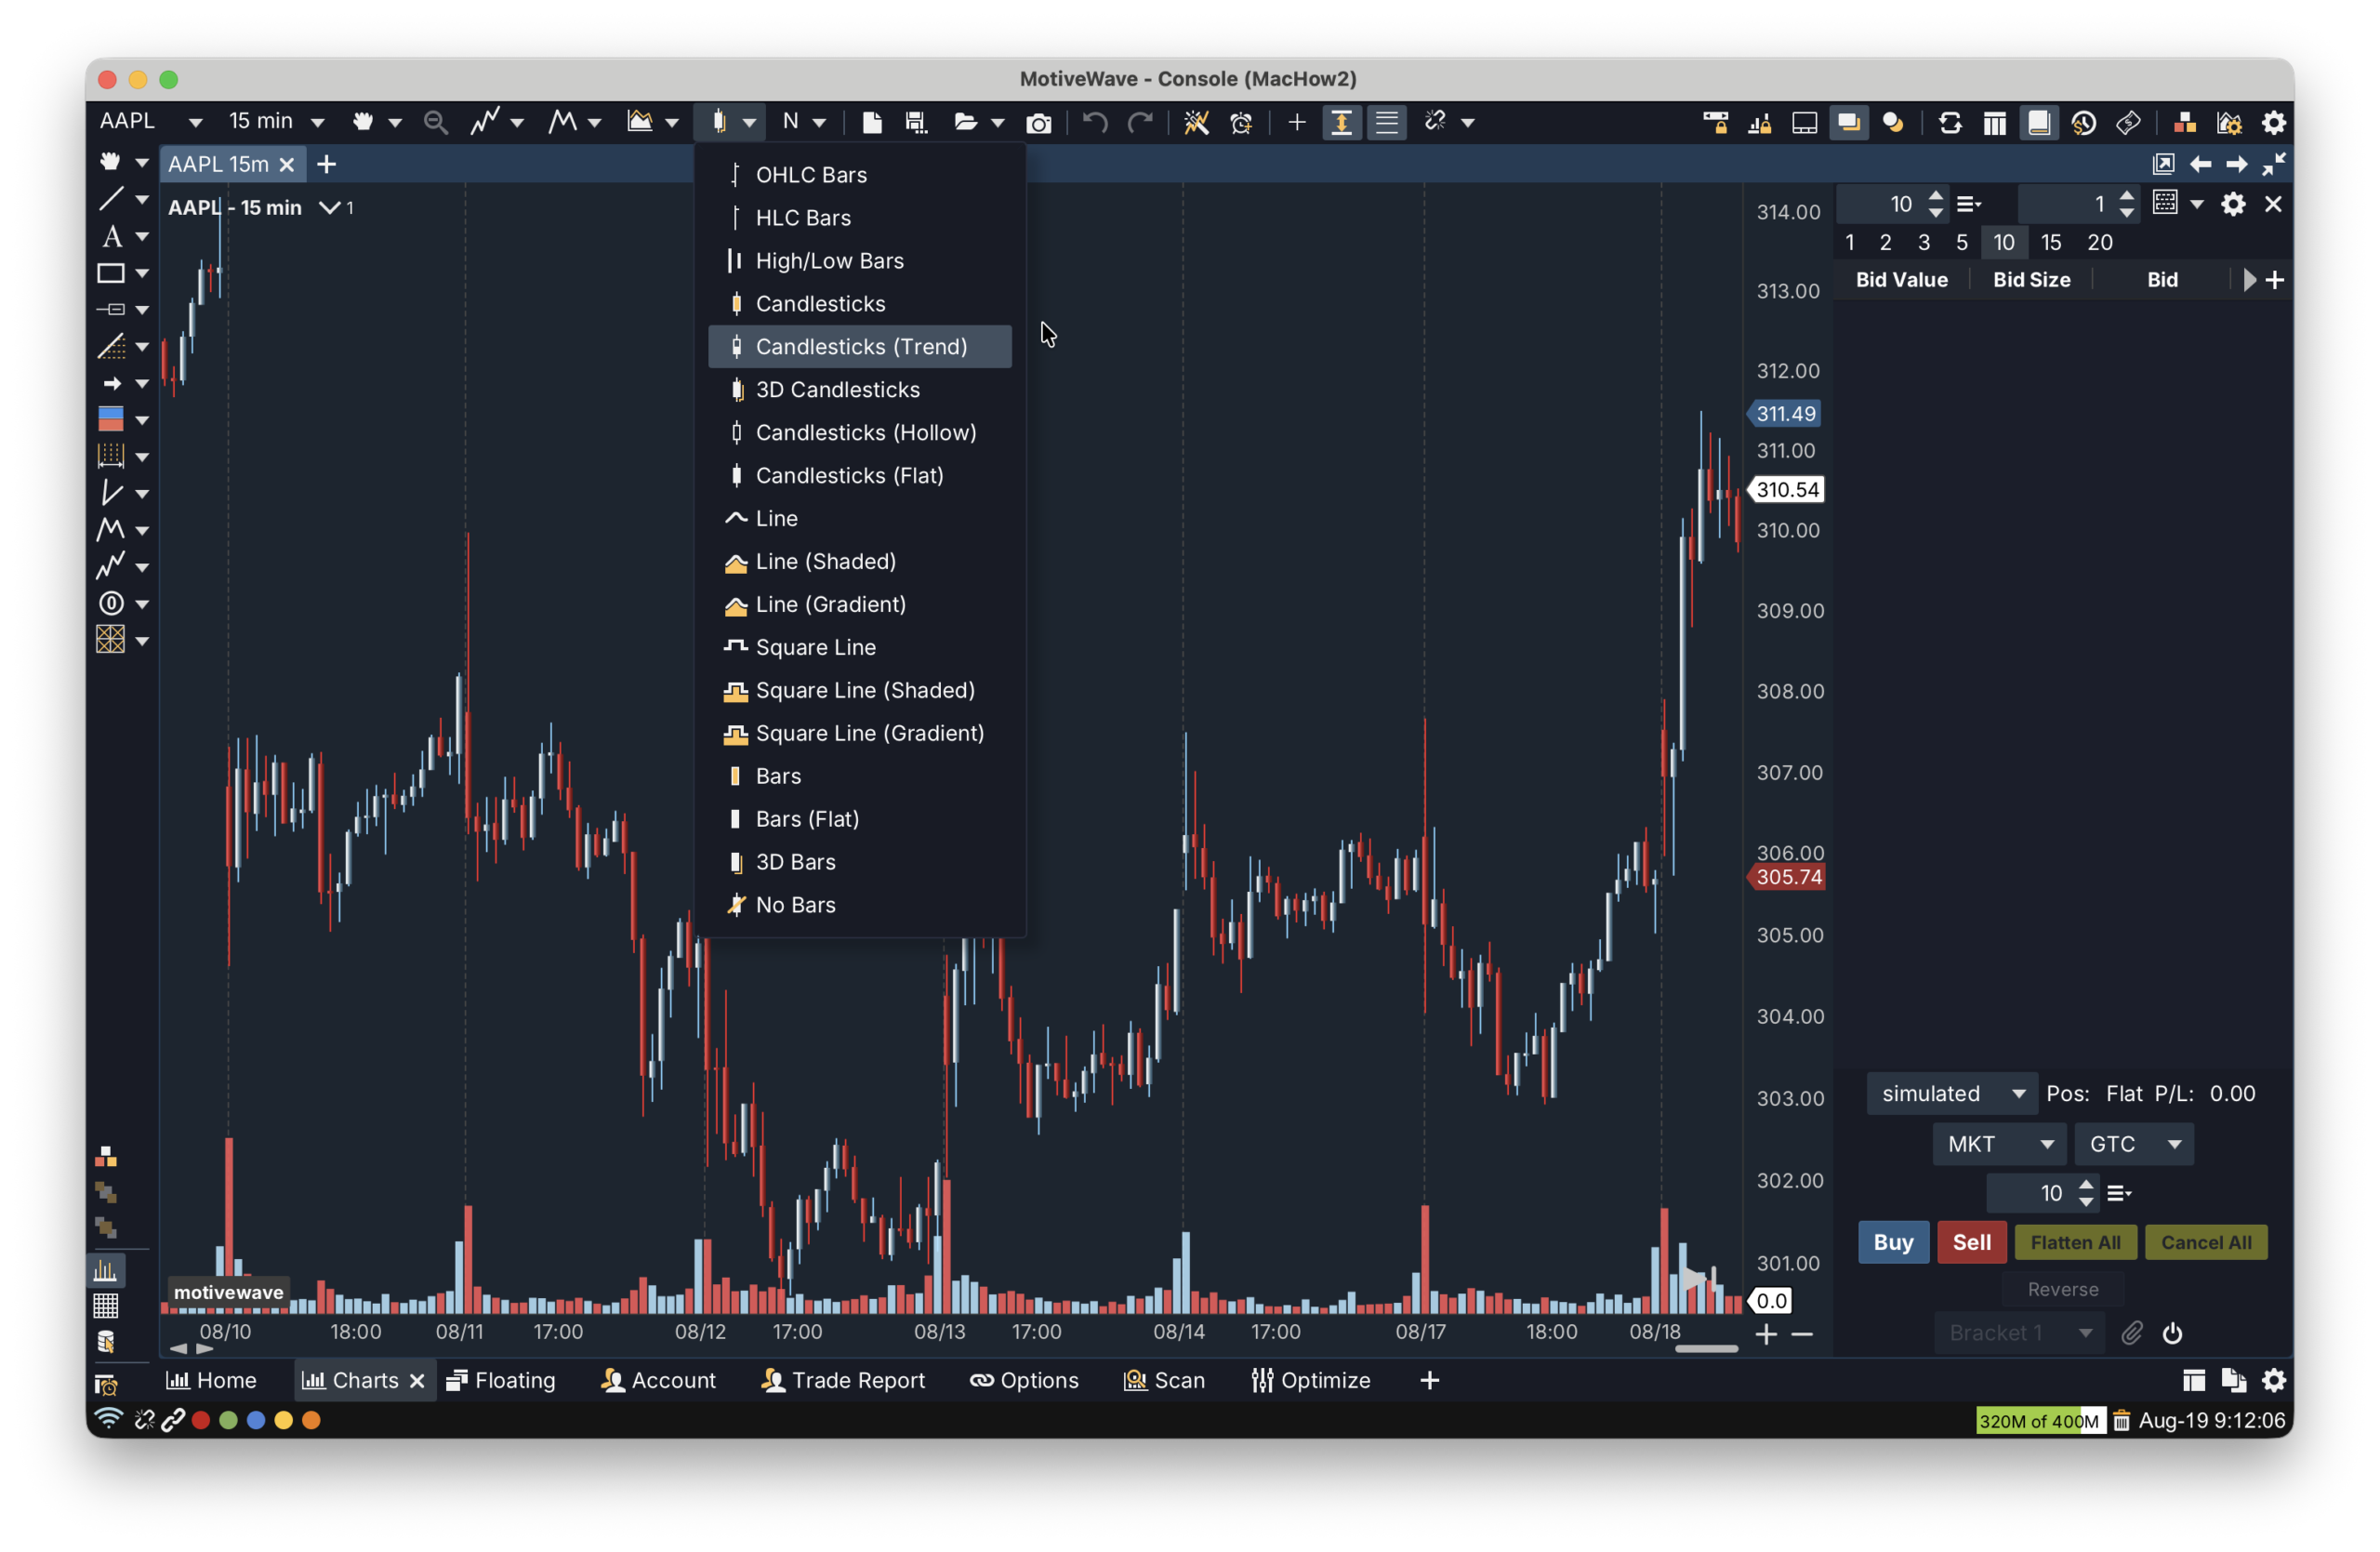Choose No Bars from bar type menu

tap(860, 904)
